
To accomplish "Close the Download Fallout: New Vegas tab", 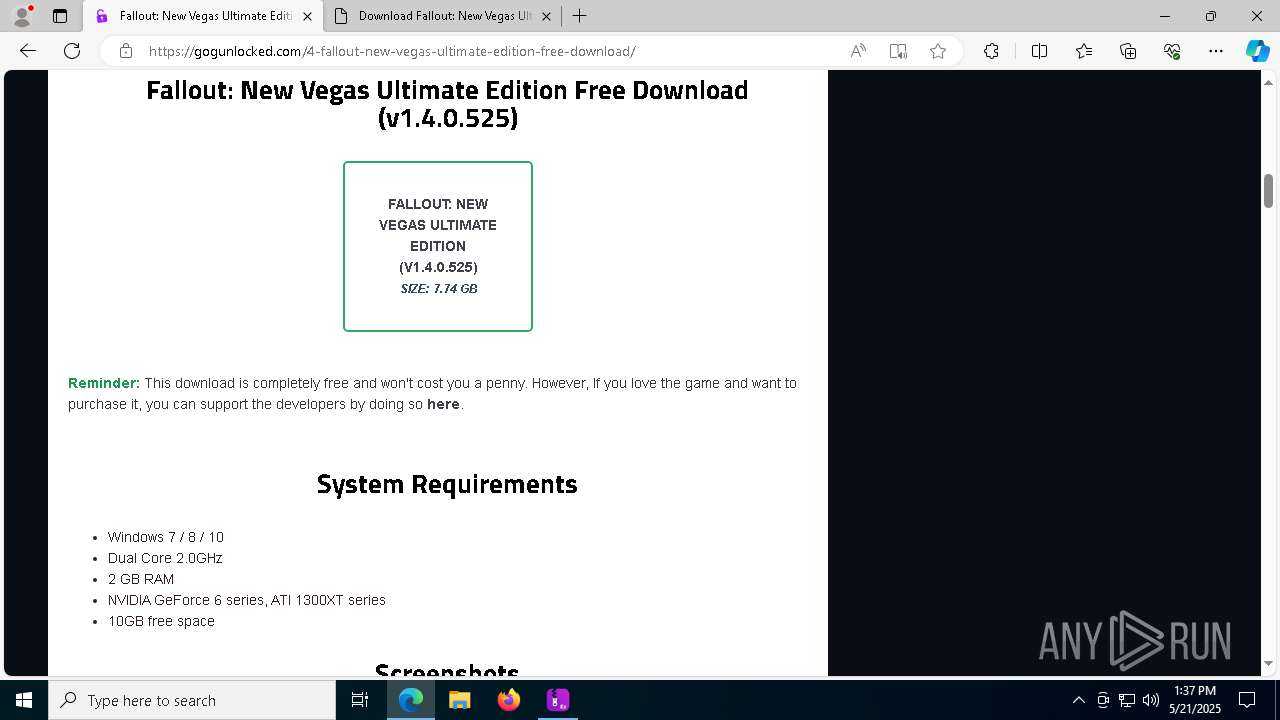I will (547, 16).
